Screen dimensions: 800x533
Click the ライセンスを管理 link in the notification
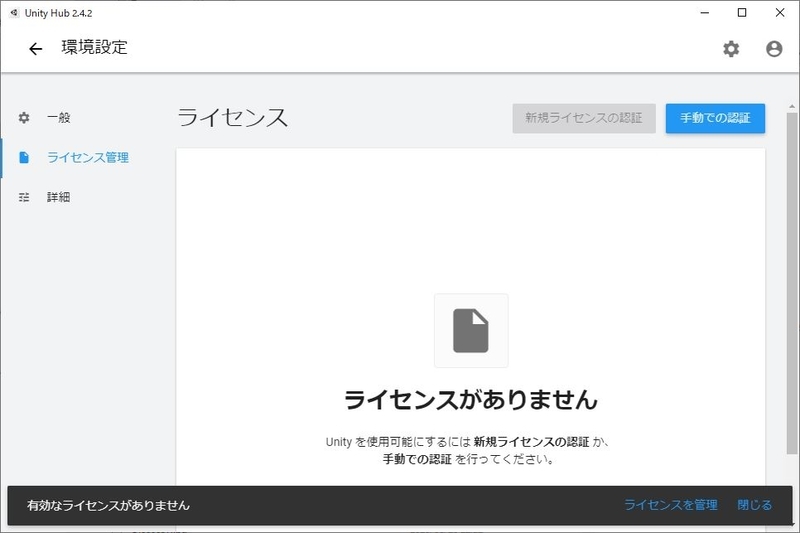point(670,505)
